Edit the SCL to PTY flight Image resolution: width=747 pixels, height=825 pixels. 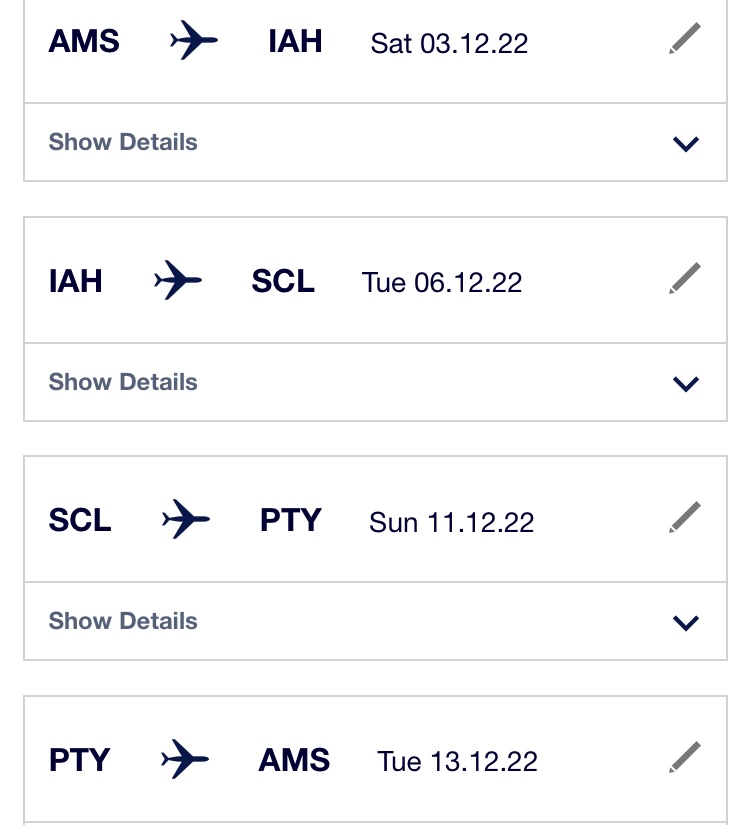click(x=684, y=517)
